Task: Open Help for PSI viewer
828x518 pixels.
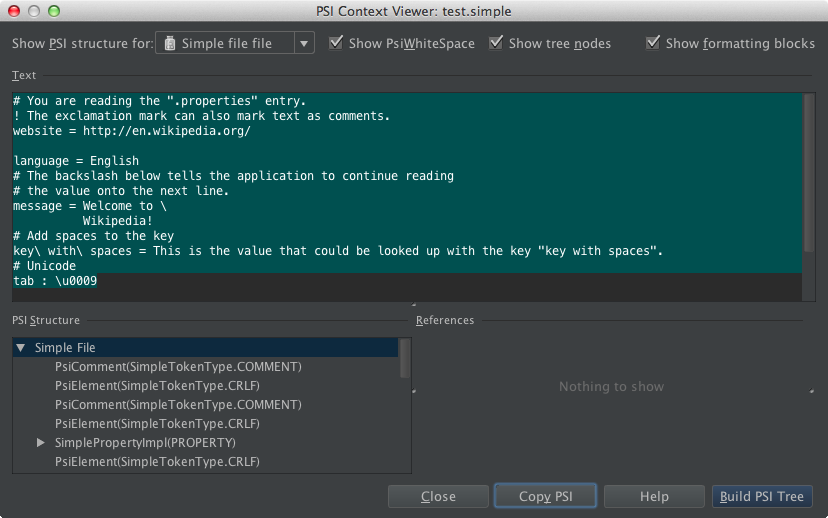Action: click(653, 496)
